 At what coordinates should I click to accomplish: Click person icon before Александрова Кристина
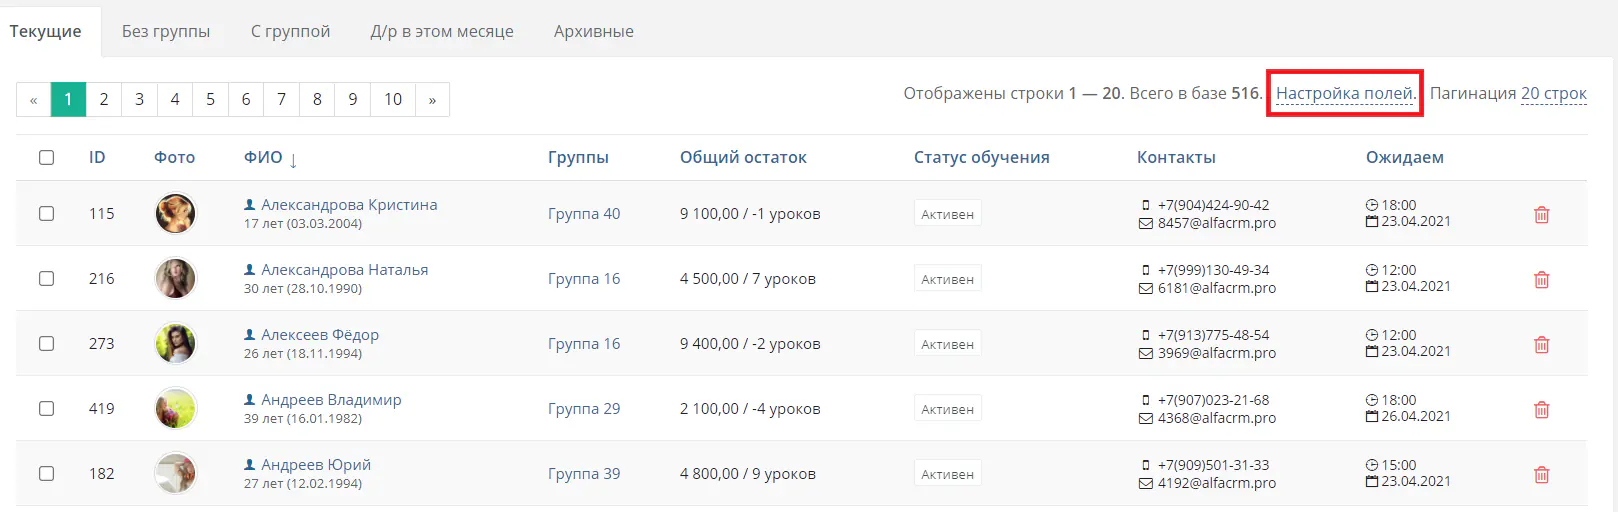point(250,204)
